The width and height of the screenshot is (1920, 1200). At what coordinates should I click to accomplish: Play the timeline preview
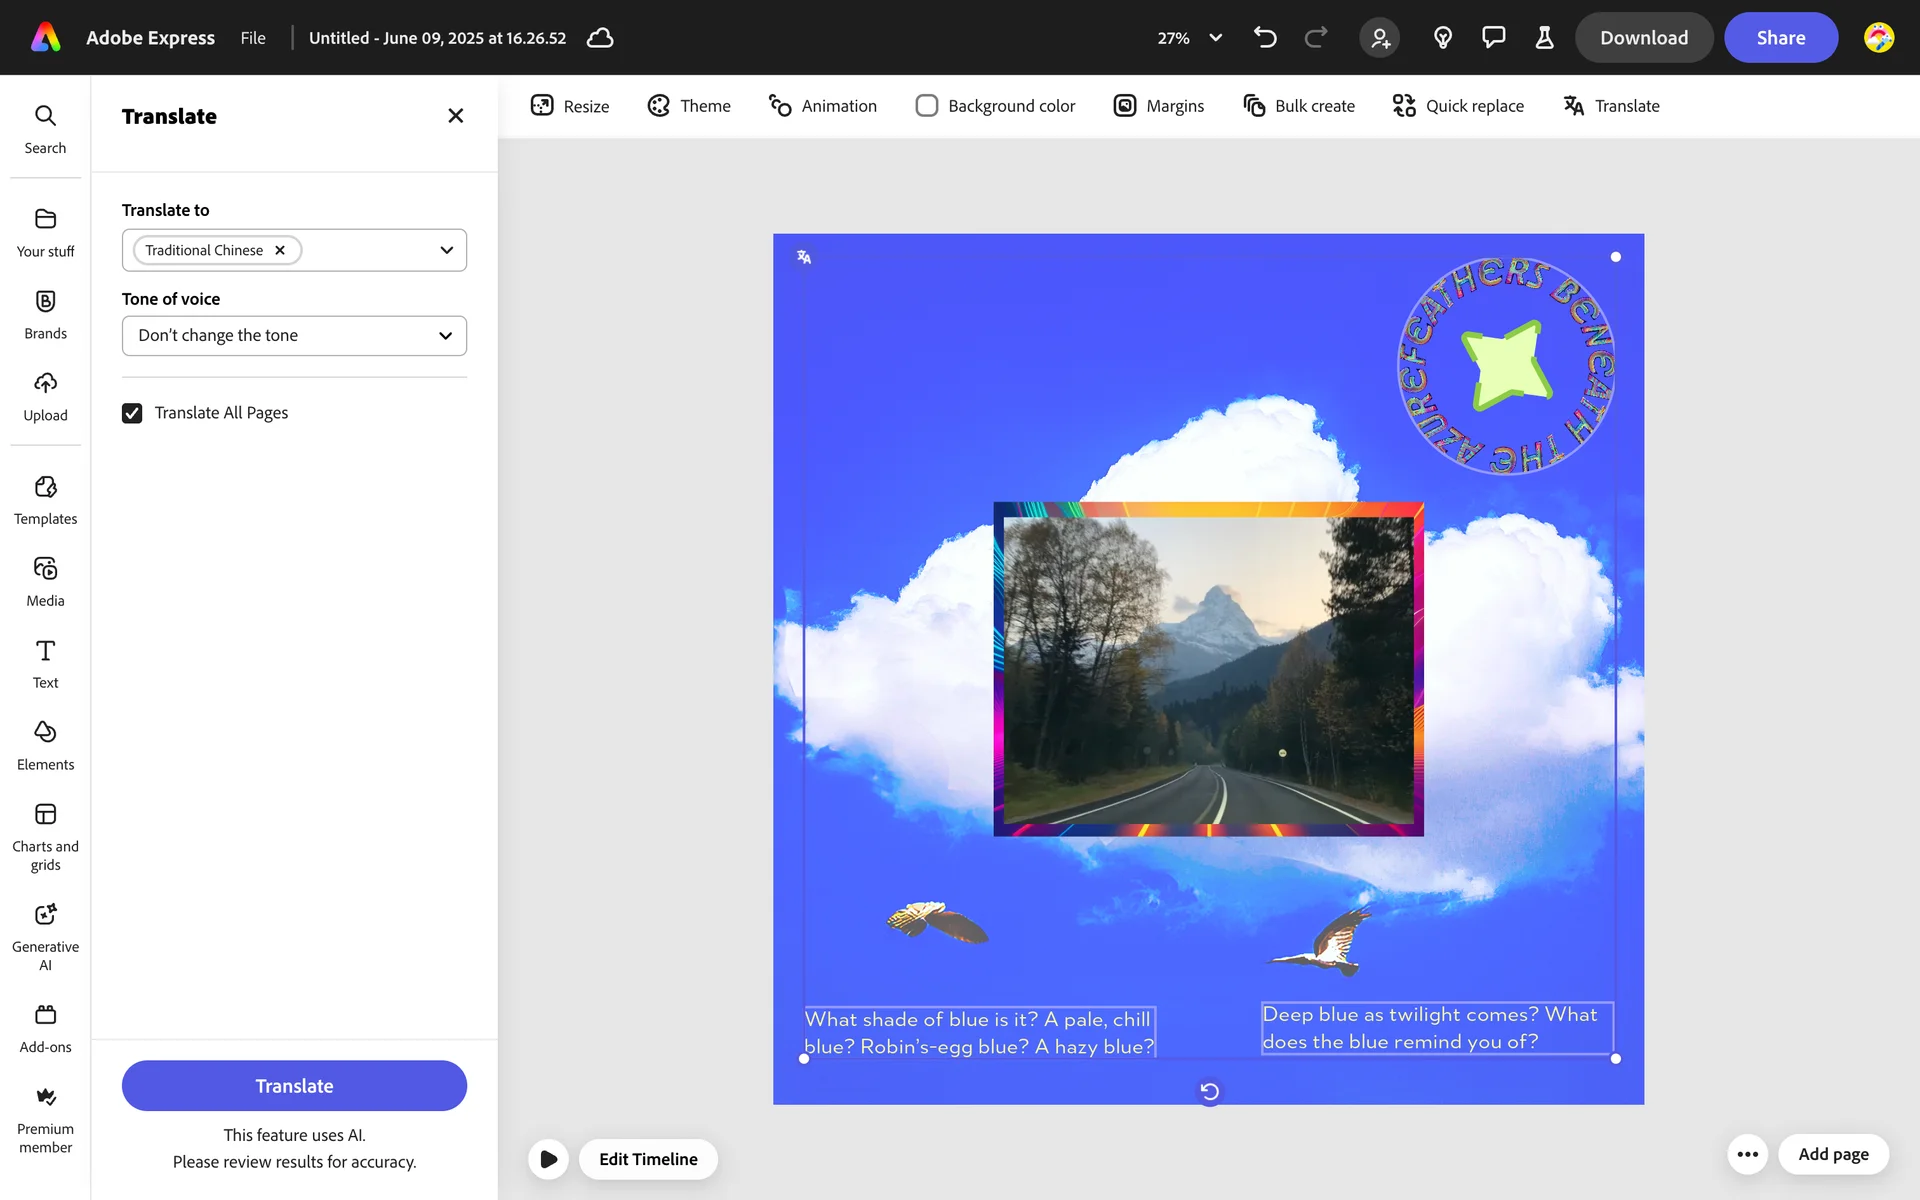click(x=548, y=1159)
